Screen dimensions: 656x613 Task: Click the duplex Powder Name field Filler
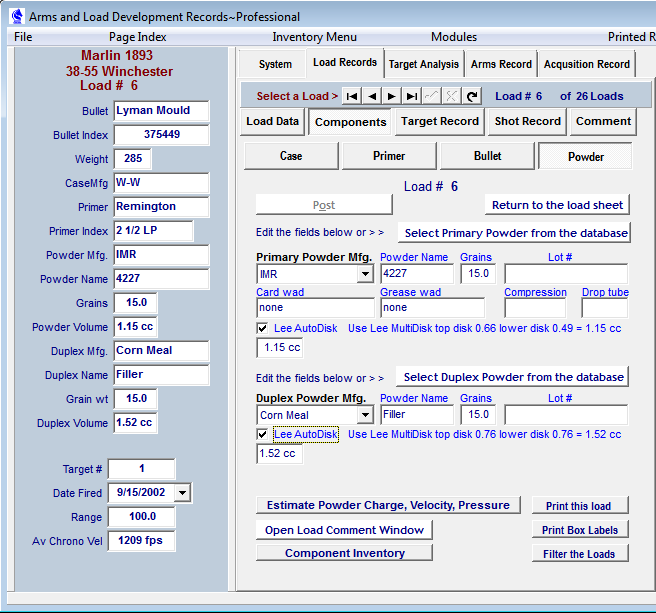417,415
